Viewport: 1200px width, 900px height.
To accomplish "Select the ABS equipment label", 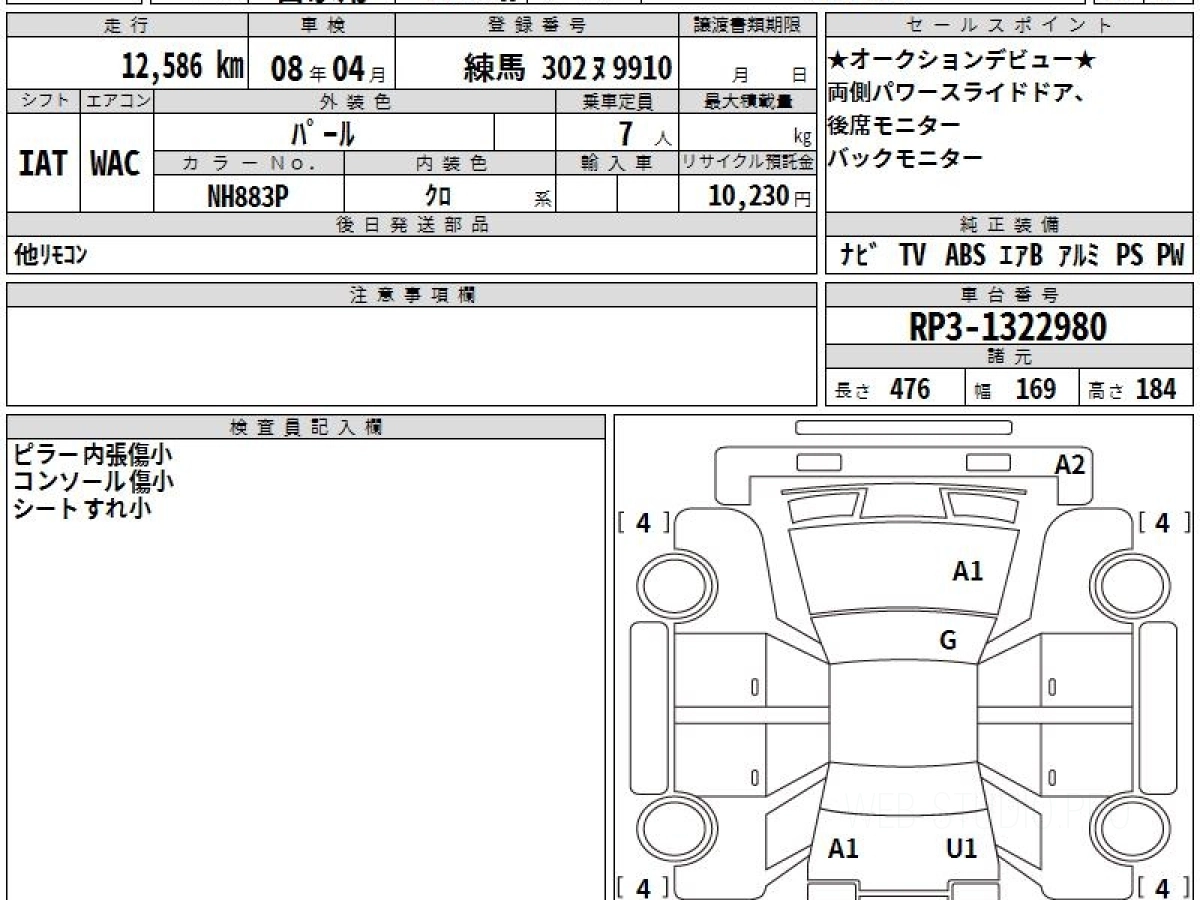I will coord(965,255).
